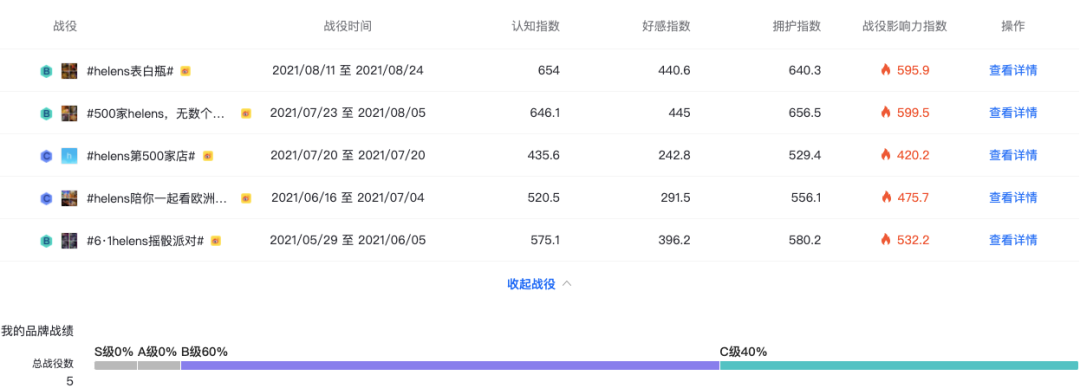Click the C grade badge for #helens陪你一起看欧洲…

[x=46, y=198]
